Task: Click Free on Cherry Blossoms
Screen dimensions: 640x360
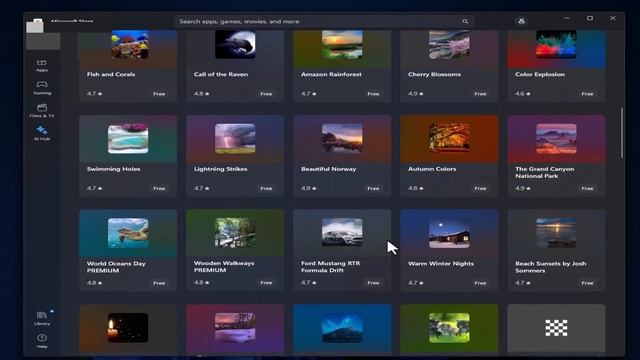Action: (x=480, y=94)
